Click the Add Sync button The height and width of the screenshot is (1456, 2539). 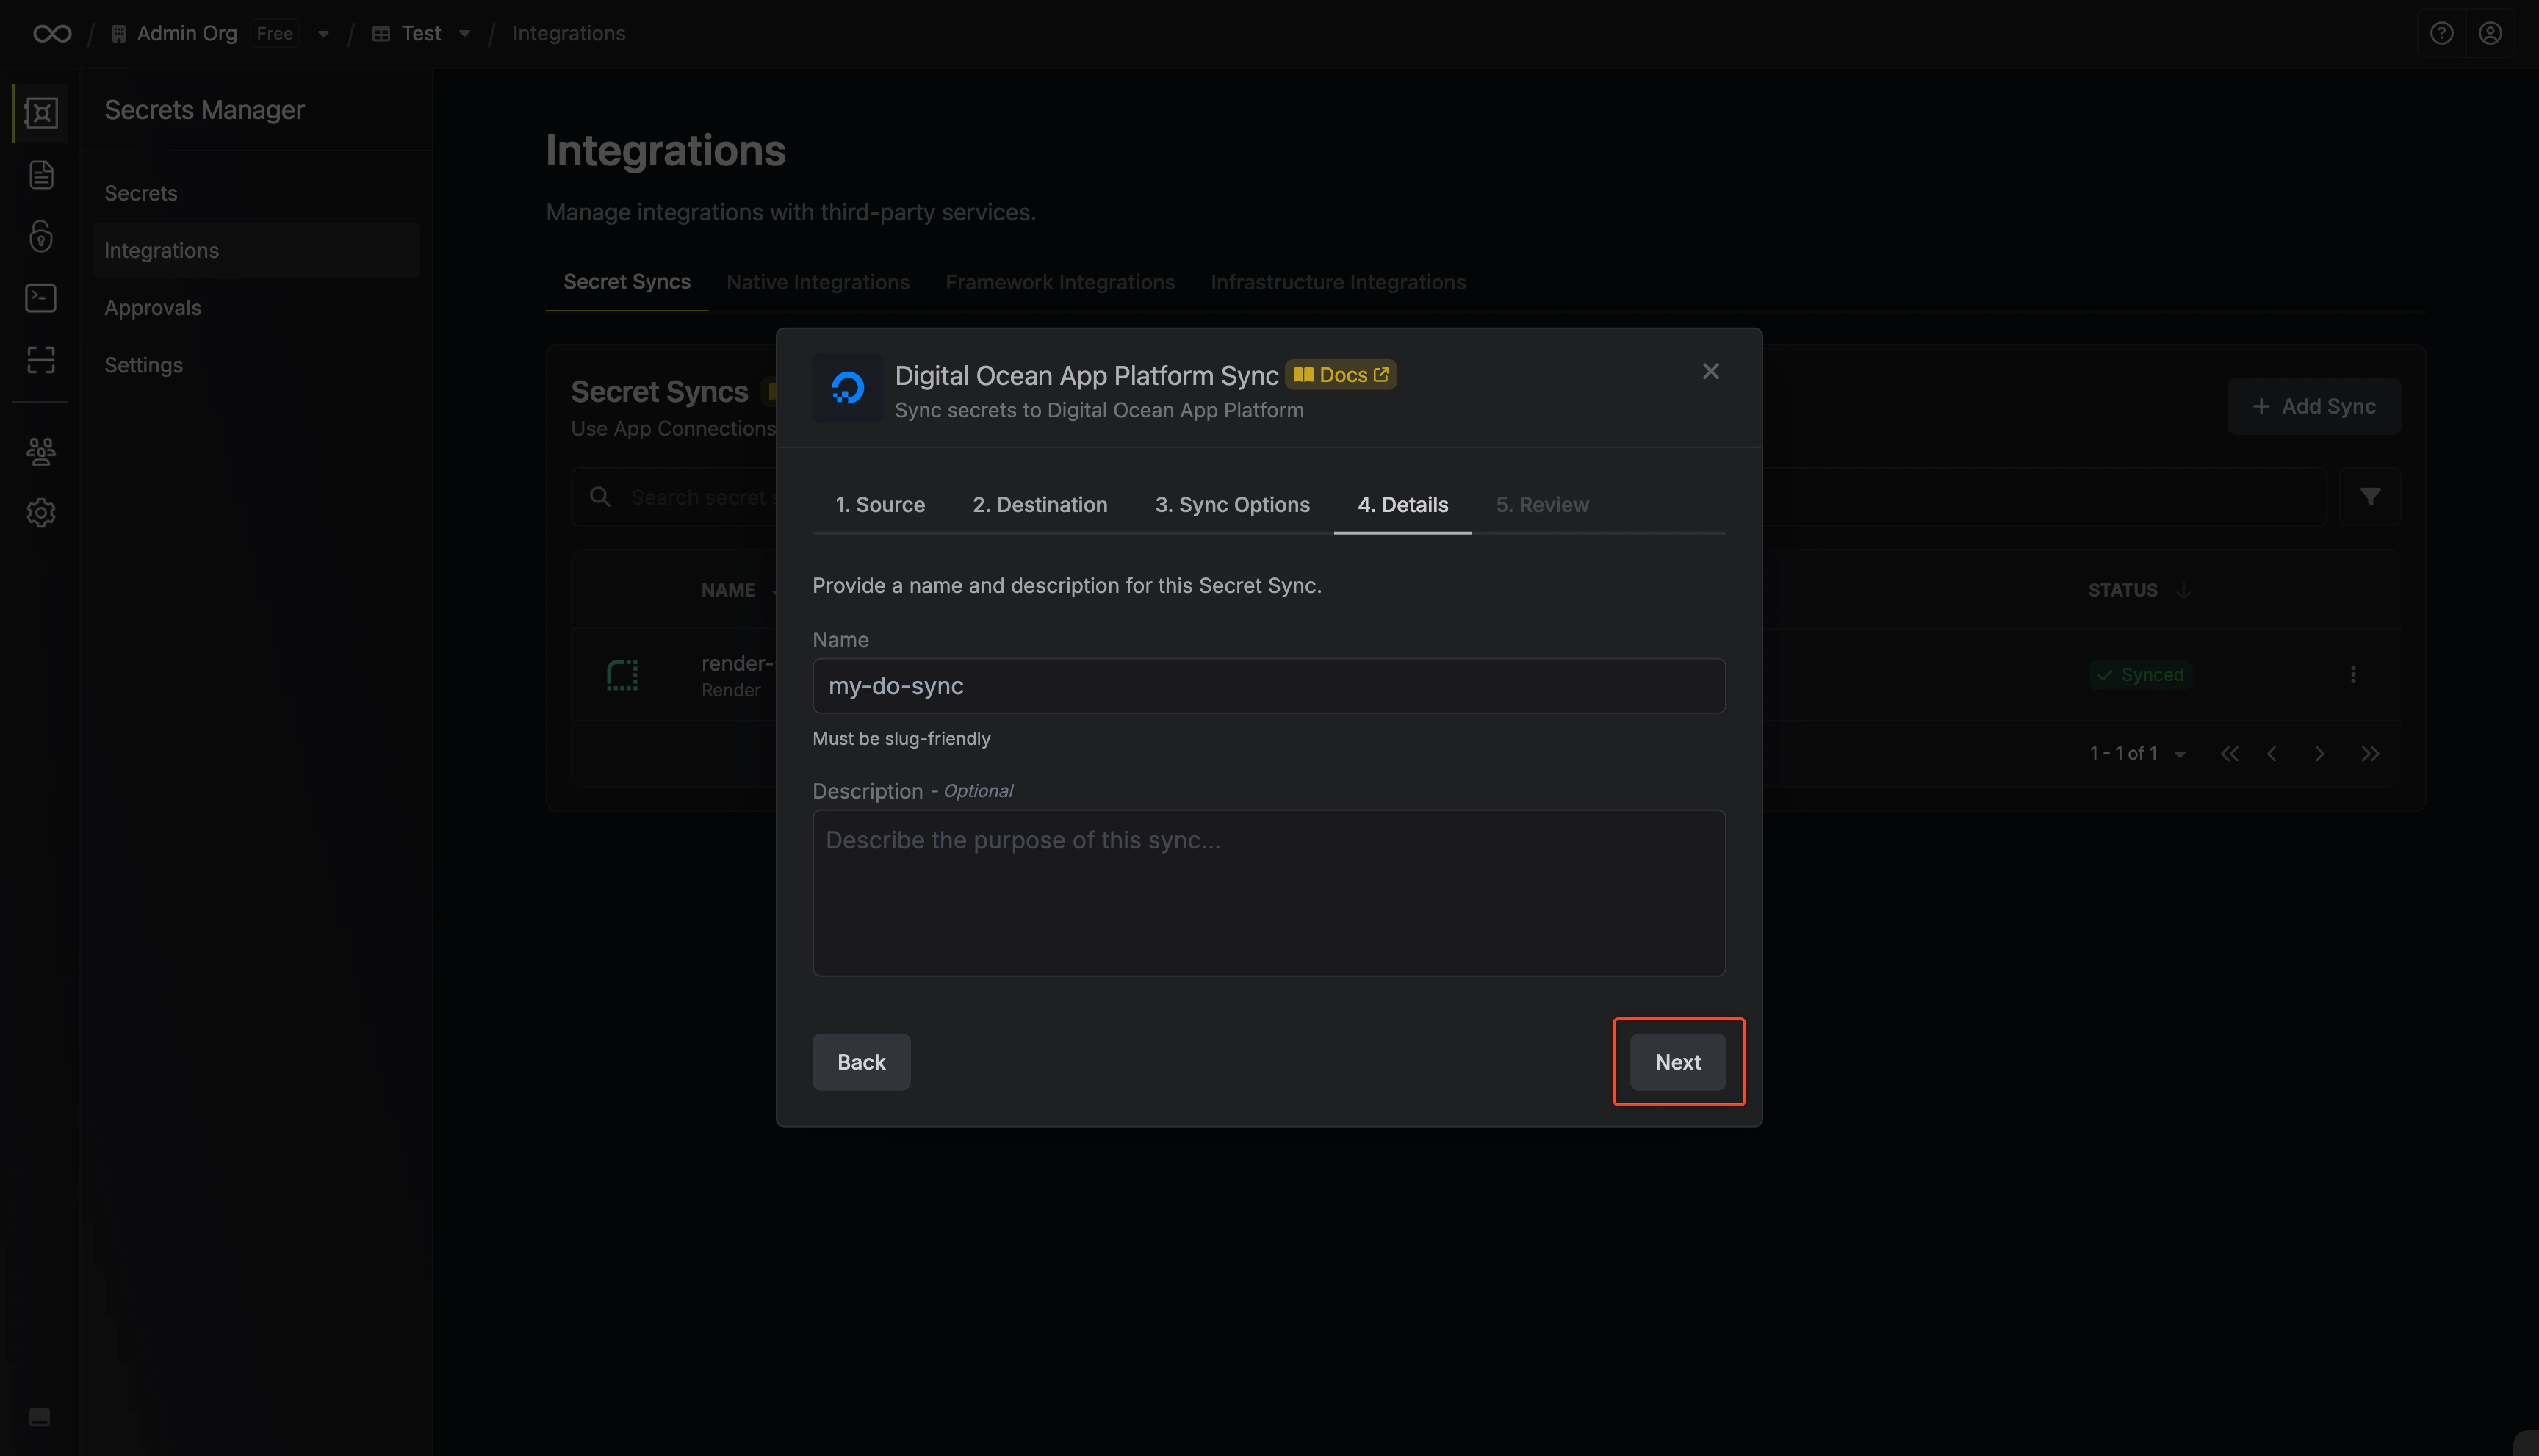tap(2313, 406)
